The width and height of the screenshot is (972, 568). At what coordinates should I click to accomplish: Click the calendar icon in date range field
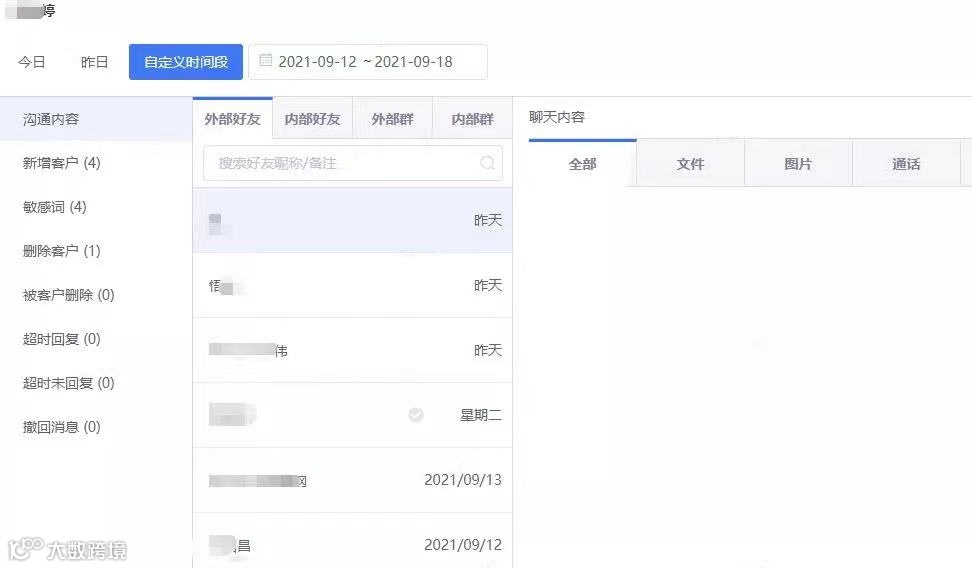pos(265,60)
